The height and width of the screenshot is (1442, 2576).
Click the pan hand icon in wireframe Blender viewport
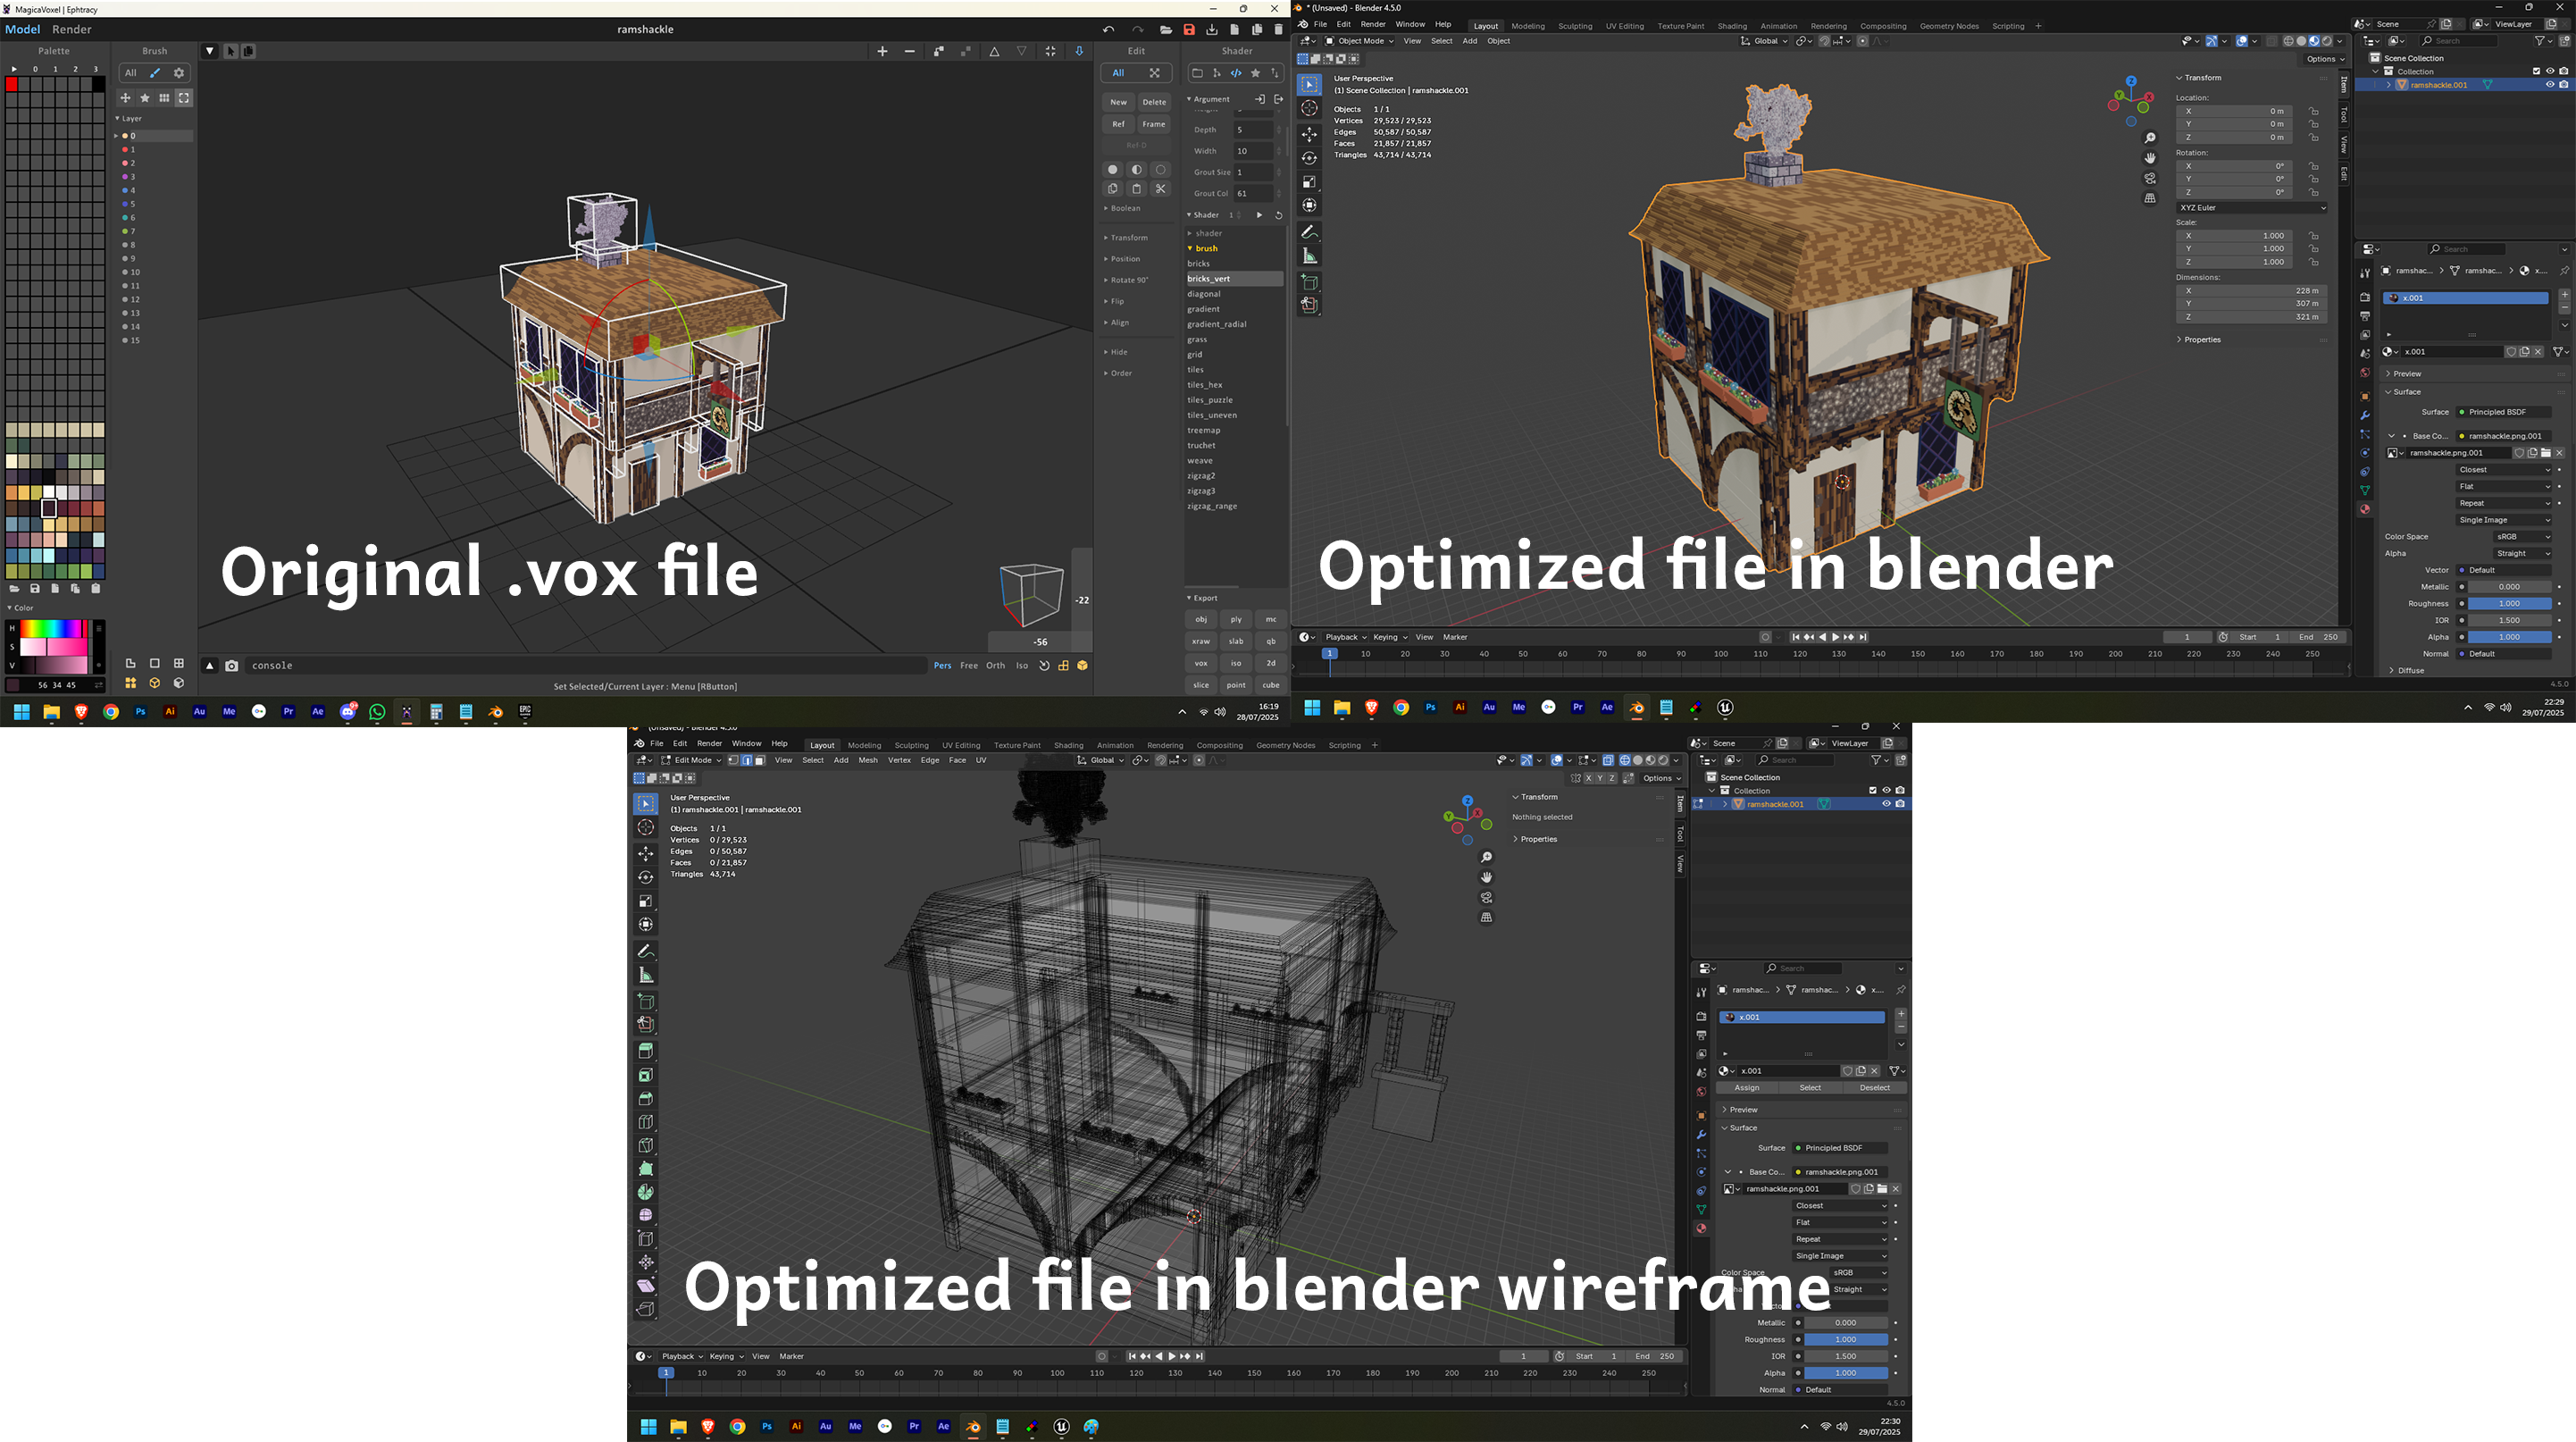[1486, 877]
